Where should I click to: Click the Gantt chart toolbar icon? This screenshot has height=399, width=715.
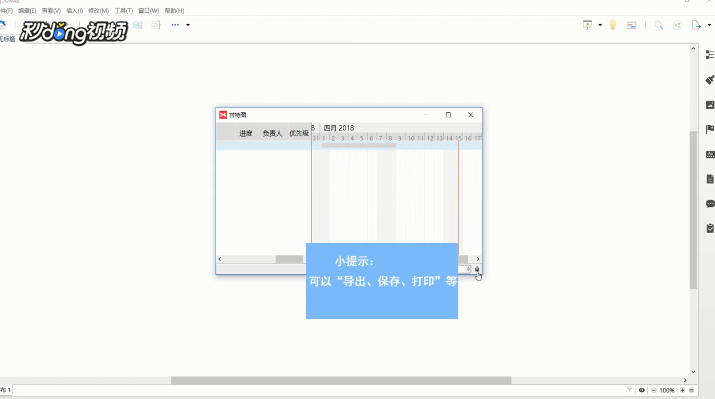pos(632,26)
